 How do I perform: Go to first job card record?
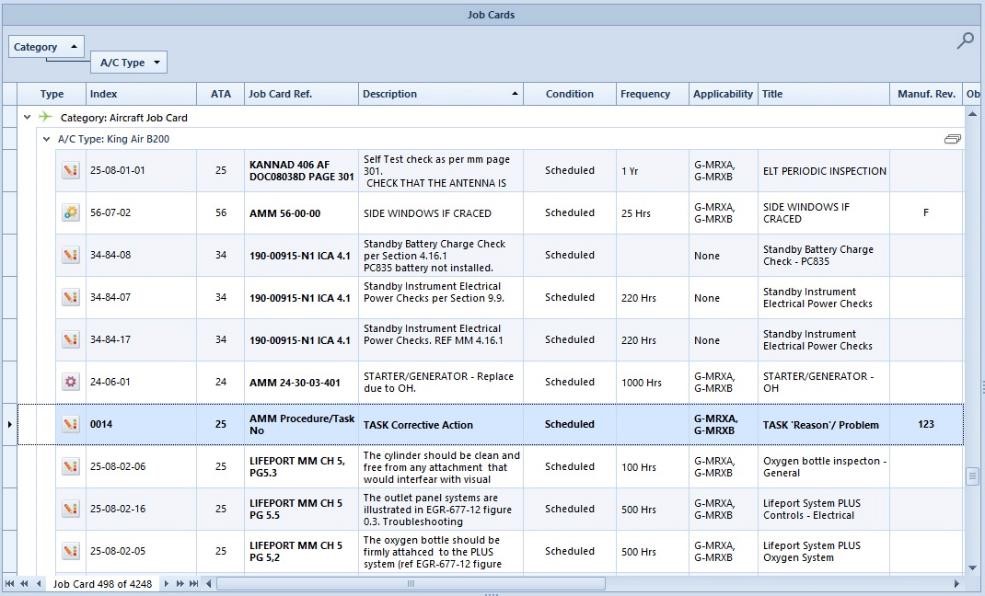tap(9, 583)
